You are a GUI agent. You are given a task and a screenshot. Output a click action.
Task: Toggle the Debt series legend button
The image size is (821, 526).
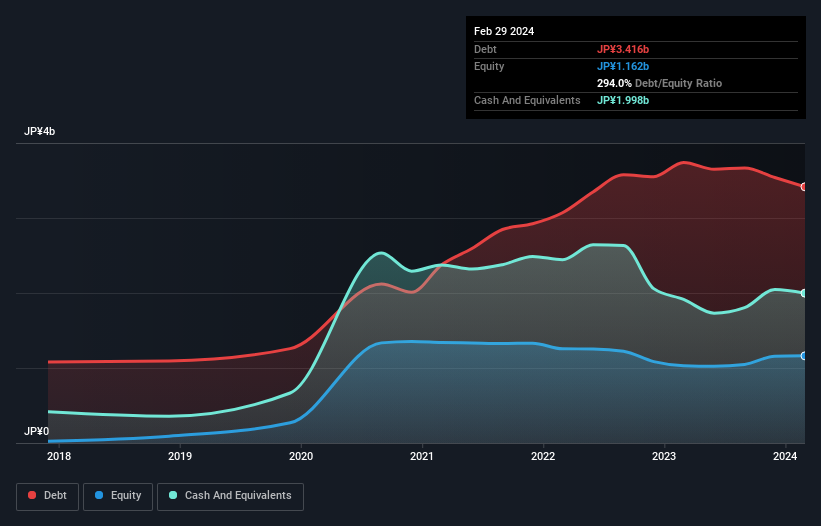pyautogui.click(x=47, y=496)
